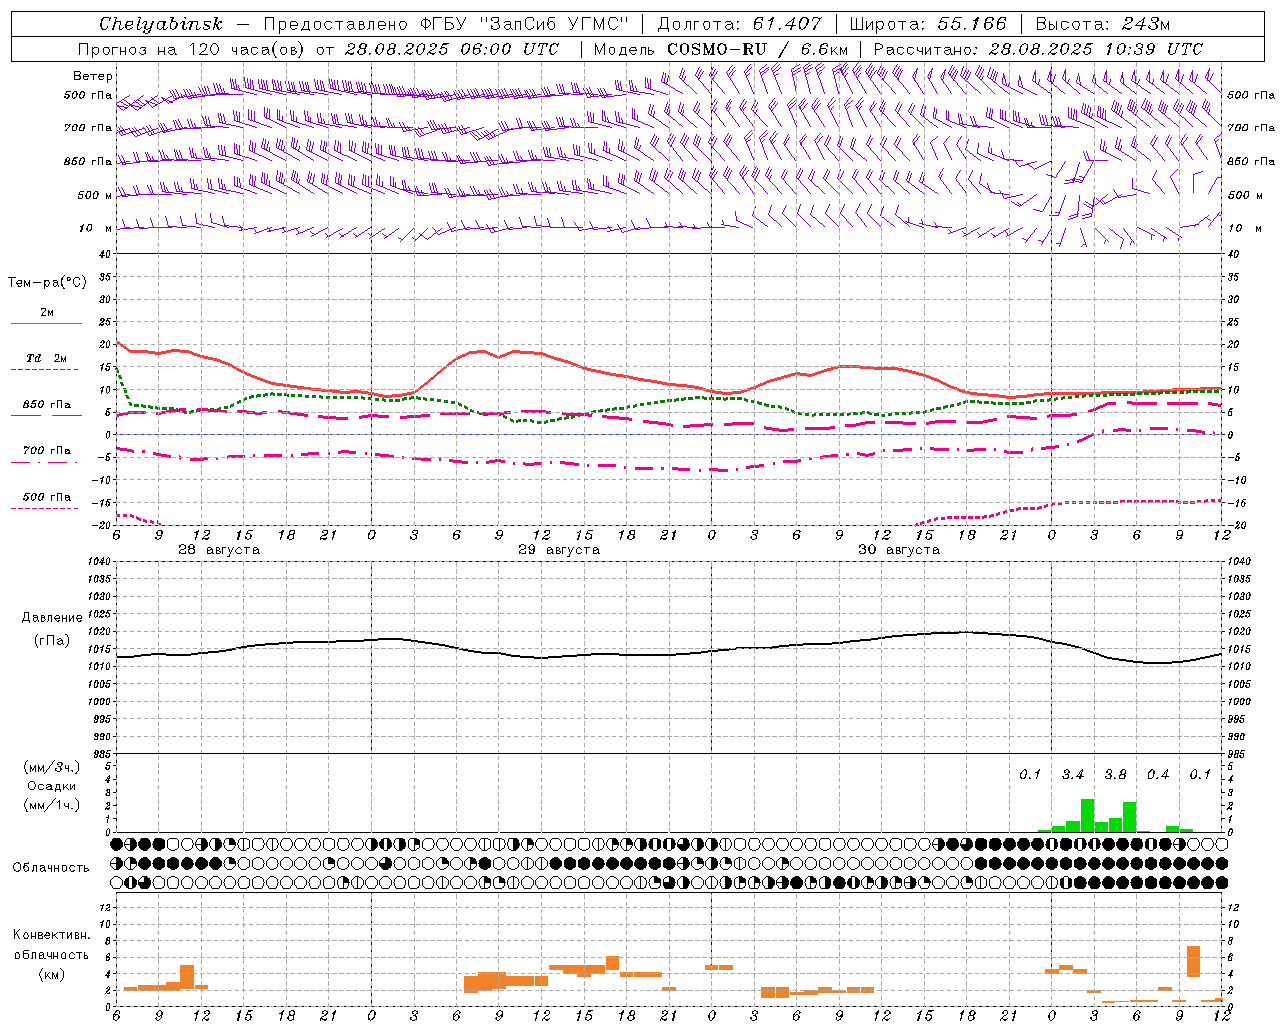1280x1024 pixels.
Task: Click the '(км)' unit under convective cloudiness
Action: [51, 974]
